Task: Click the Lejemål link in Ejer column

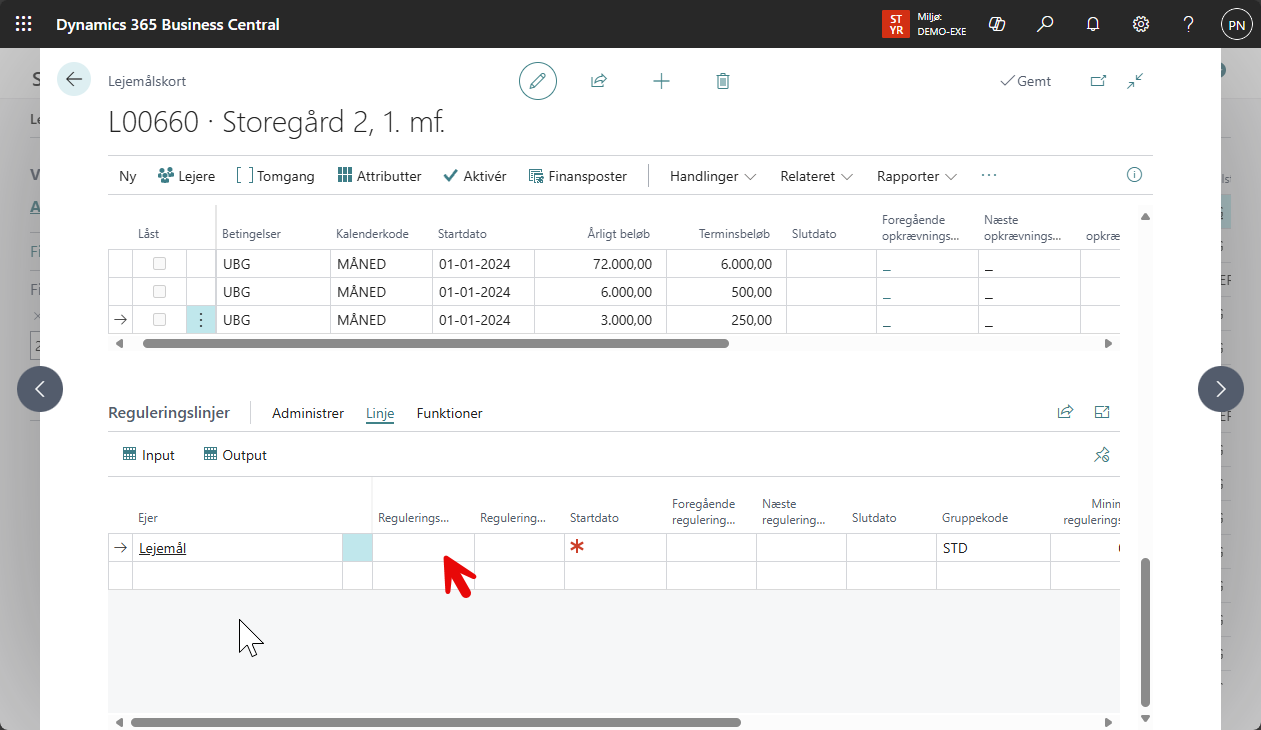Action: (162, 548)
